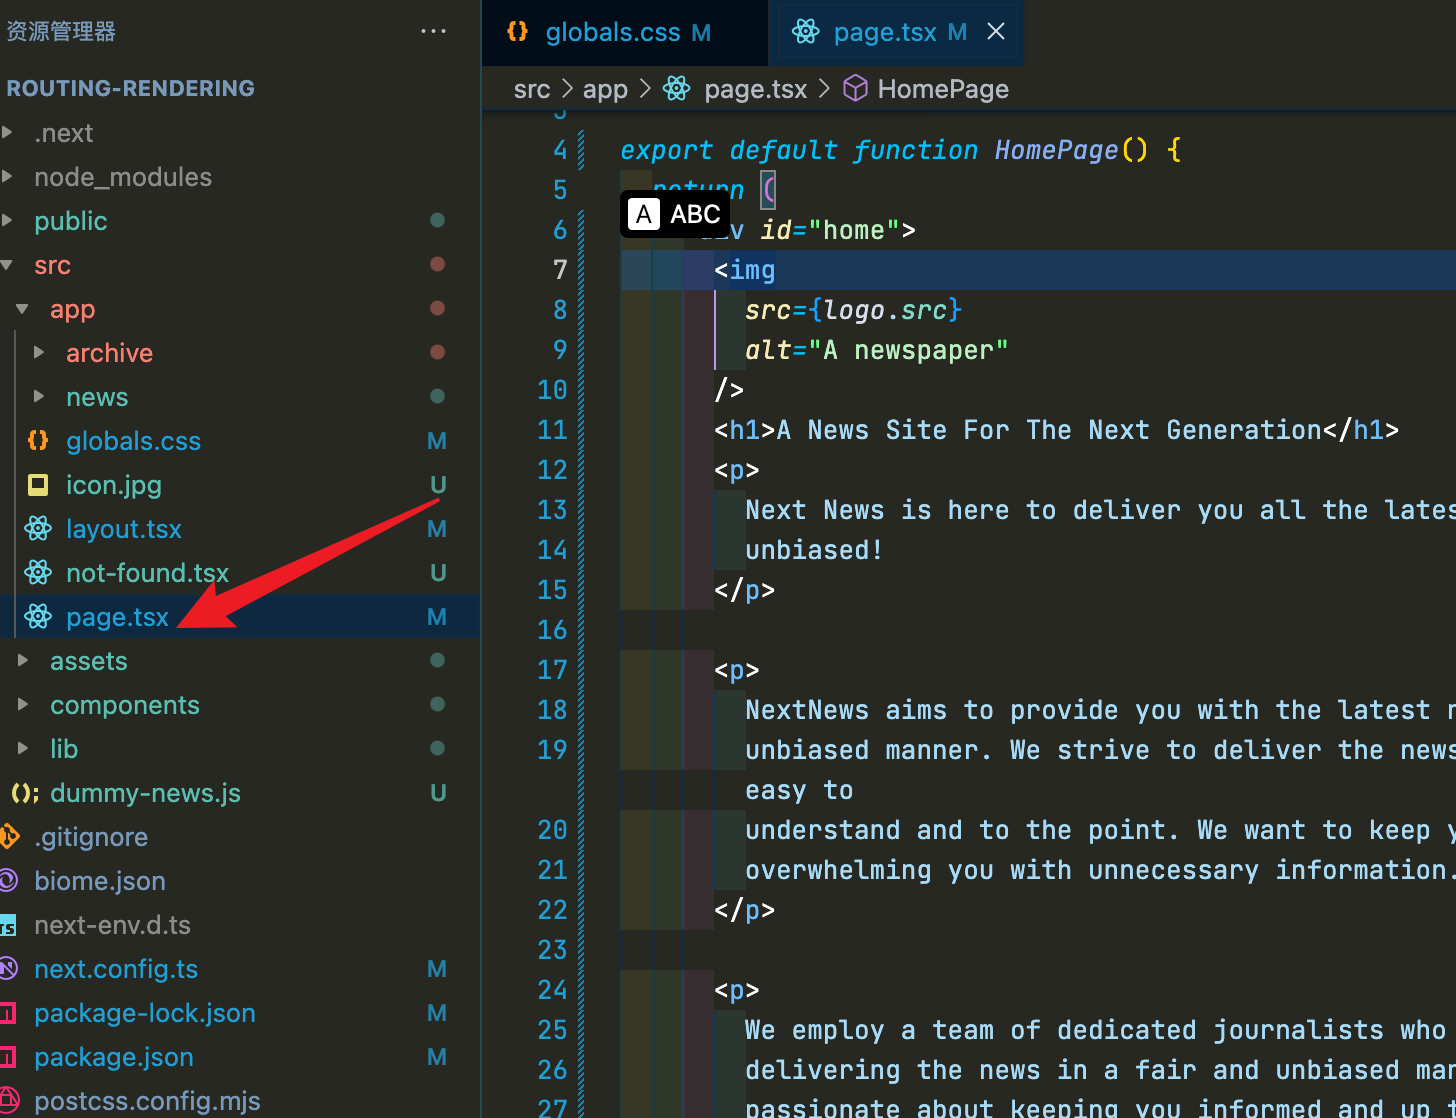Image resolution: width=1456 pixels, height=1118 pixels.
Task: Place cursor in the h1 heading text line
Action: click(1057, 430)
